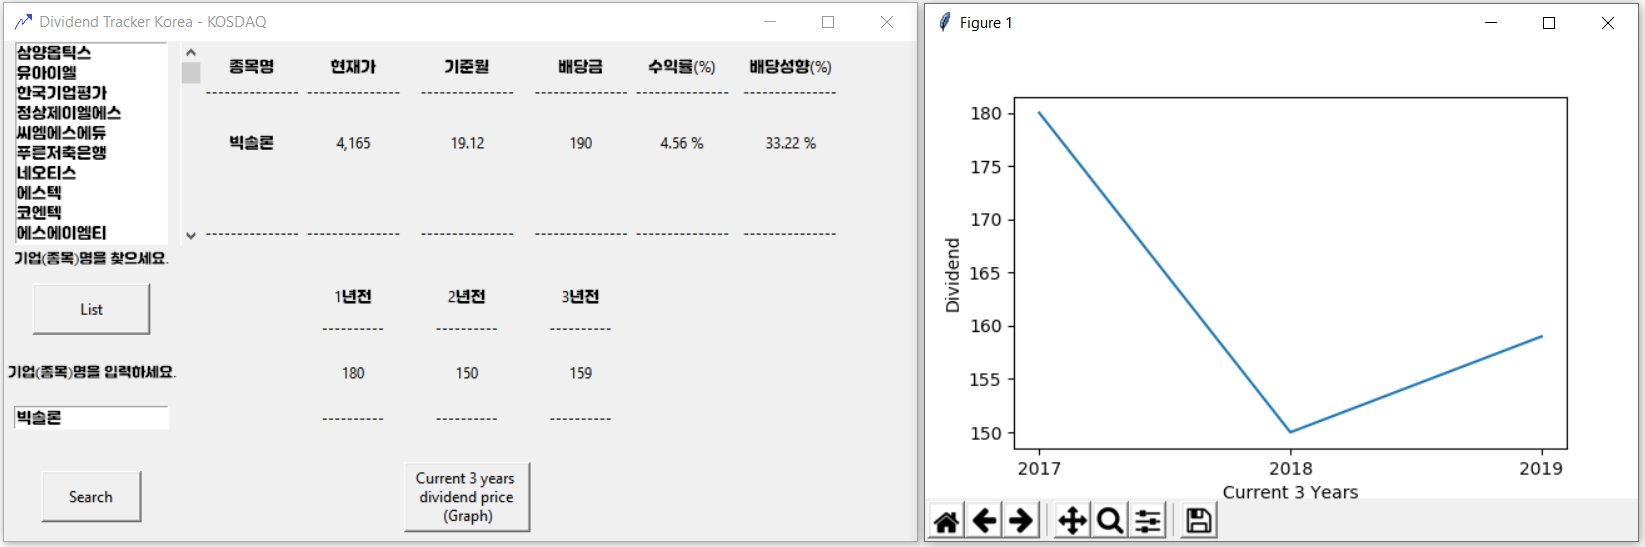
Task: Click the Figure 1 feather window icon
Action: click(x=944, y=22)
